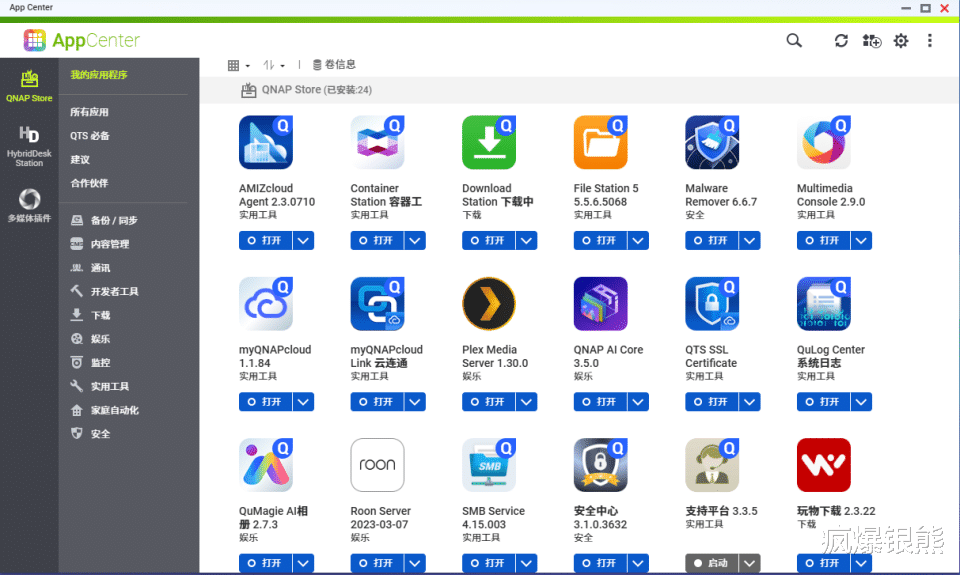960x575 pixels.
Task: Select QTS 必备 in the sidebar
Action: [89, 136]
